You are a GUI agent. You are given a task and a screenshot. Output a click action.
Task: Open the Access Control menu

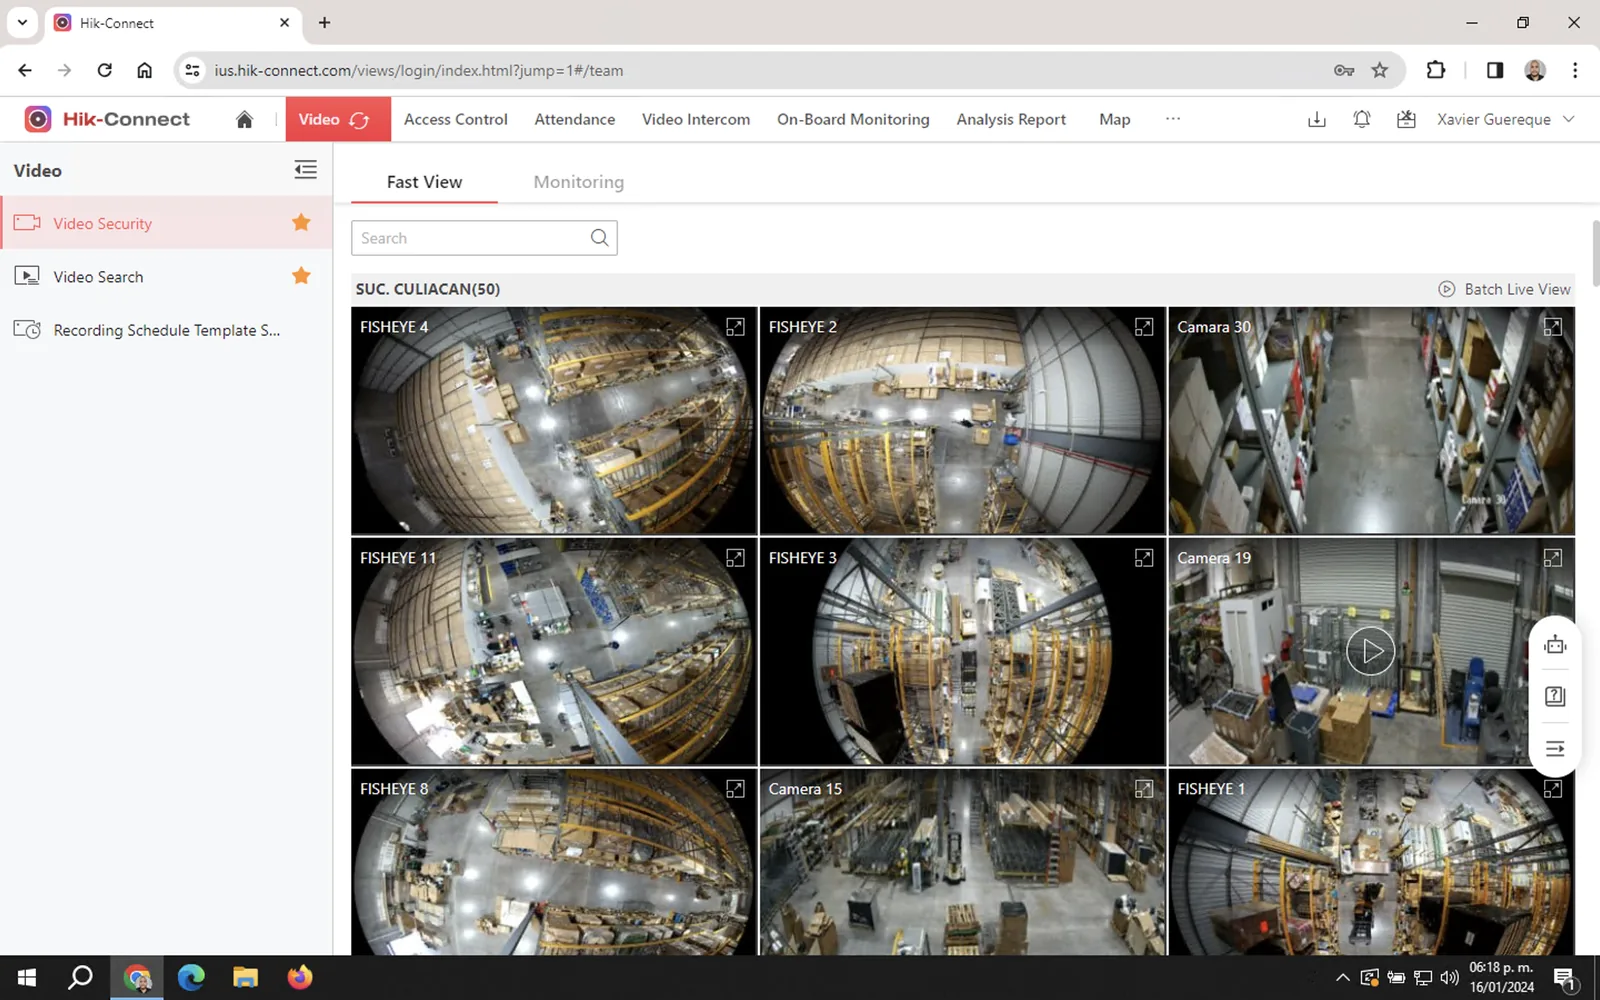(x=456, y=119)
